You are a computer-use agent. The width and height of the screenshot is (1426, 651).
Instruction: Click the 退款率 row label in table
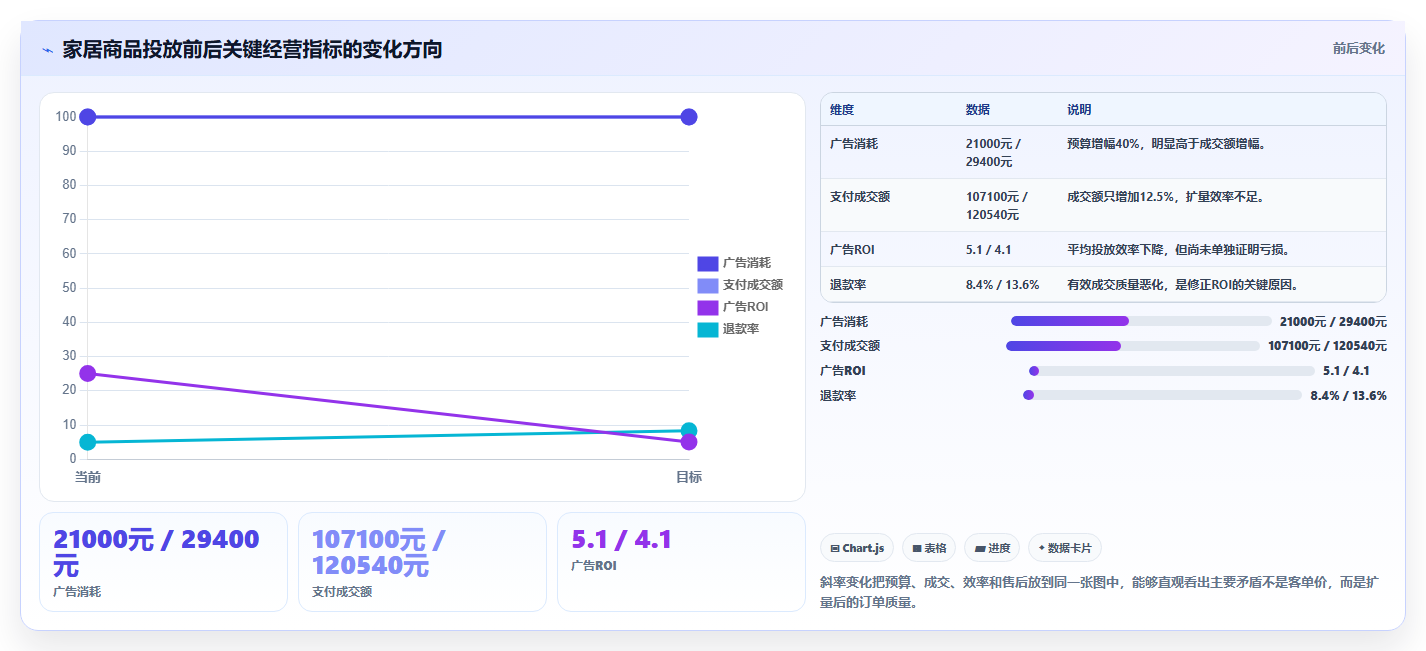(x=848, y=285)
